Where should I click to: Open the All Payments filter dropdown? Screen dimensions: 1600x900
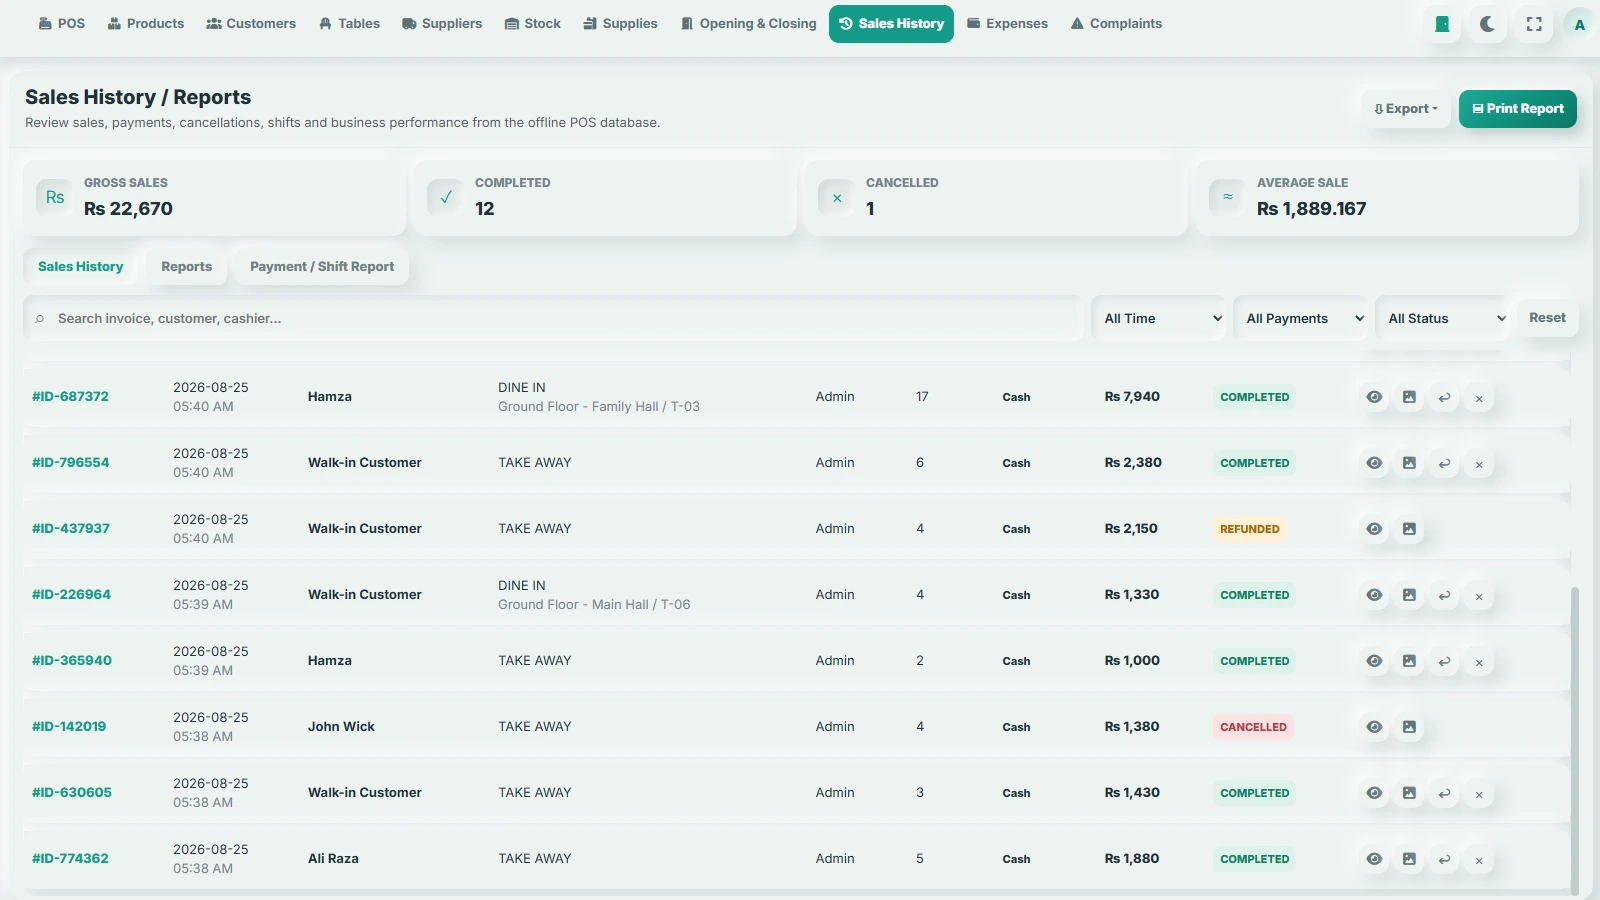click(1302, 318)
